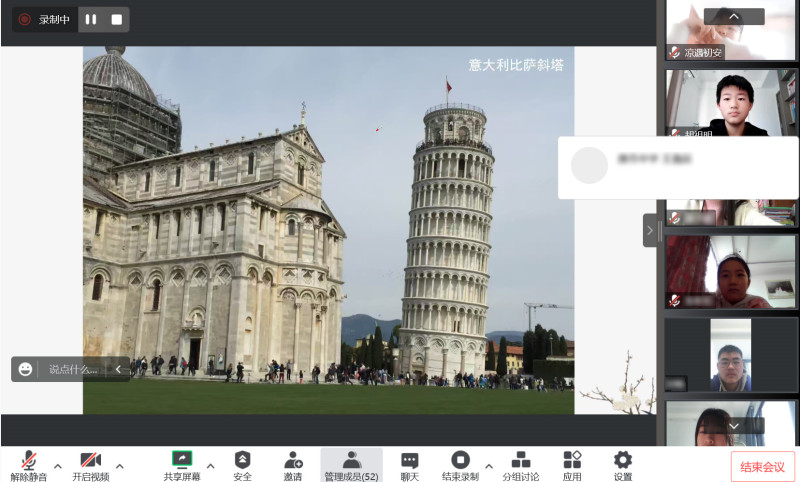Viewport: 800px width, 482px height.
Task: Click the red 结束会议 button
Action: coord(762,466)
